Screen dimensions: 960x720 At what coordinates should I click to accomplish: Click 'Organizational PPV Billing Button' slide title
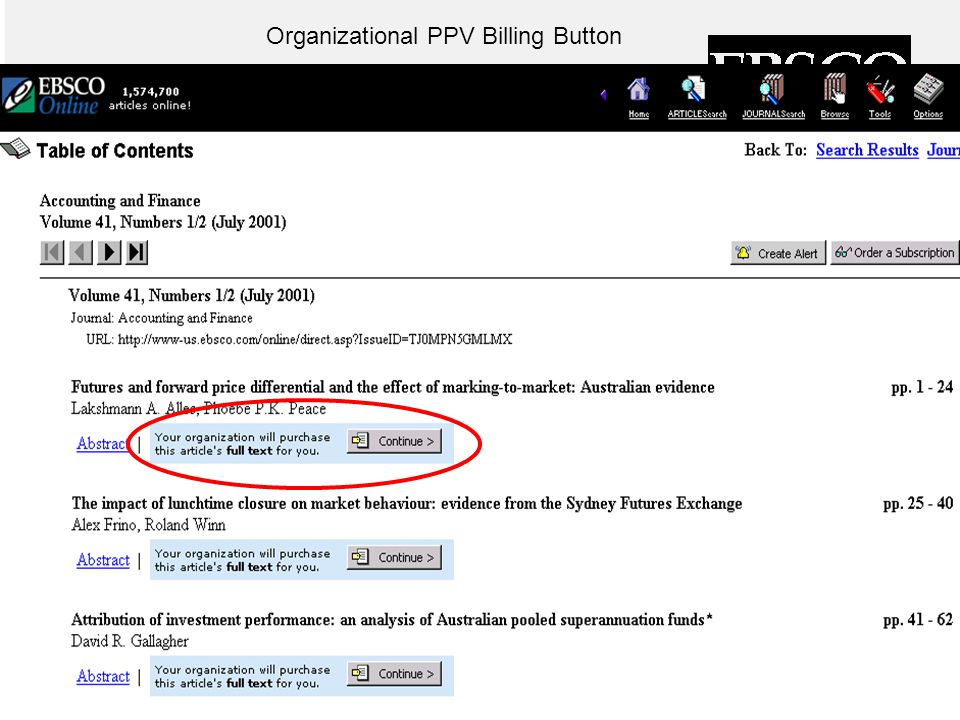(444, 36)
